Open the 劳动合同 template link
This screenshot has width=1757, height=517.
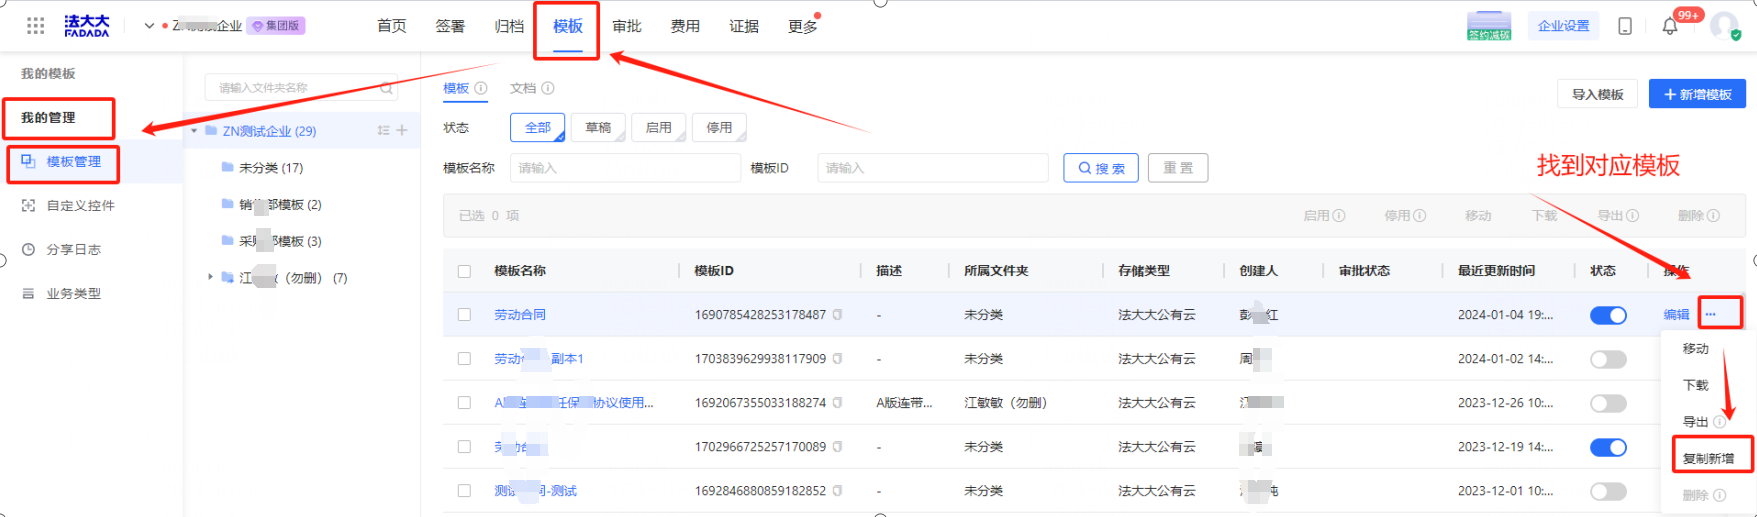520,315
